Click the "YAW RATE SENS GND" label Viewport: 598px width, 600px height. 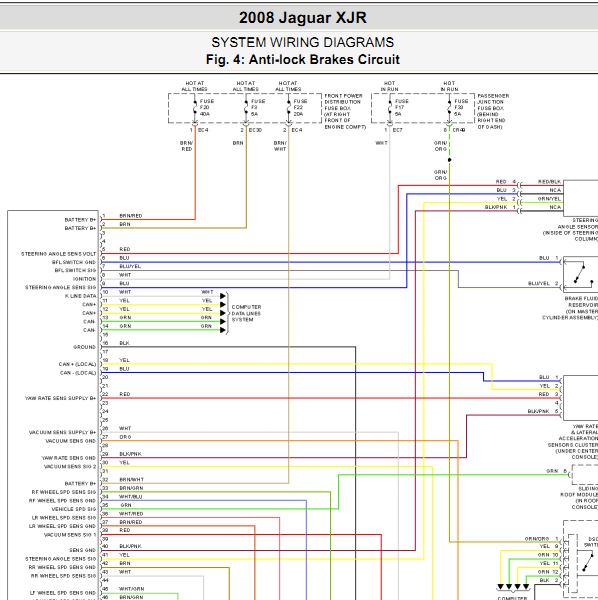[69, 458]
